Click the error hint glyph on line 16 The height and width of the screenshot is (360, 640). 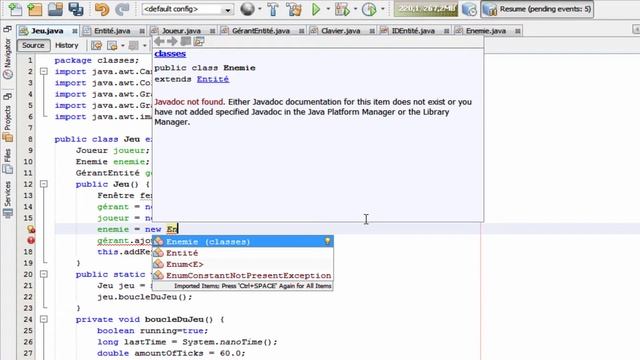[x=31, y=229]
